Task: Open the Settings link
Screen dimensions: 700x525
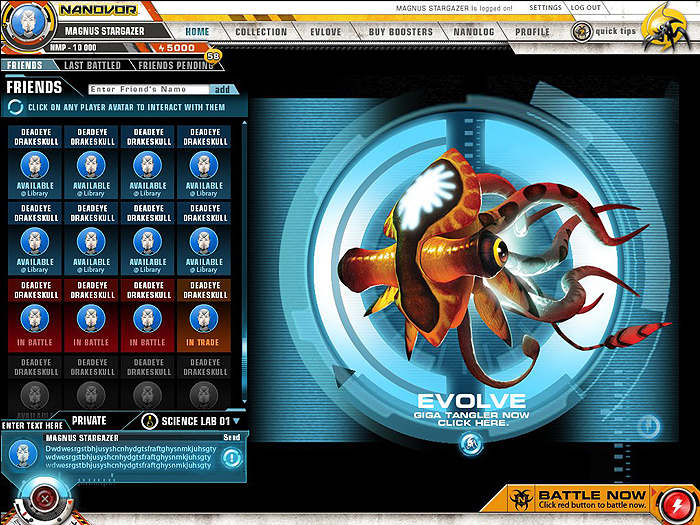Action: pyautogui.click(x=545, y=8)
